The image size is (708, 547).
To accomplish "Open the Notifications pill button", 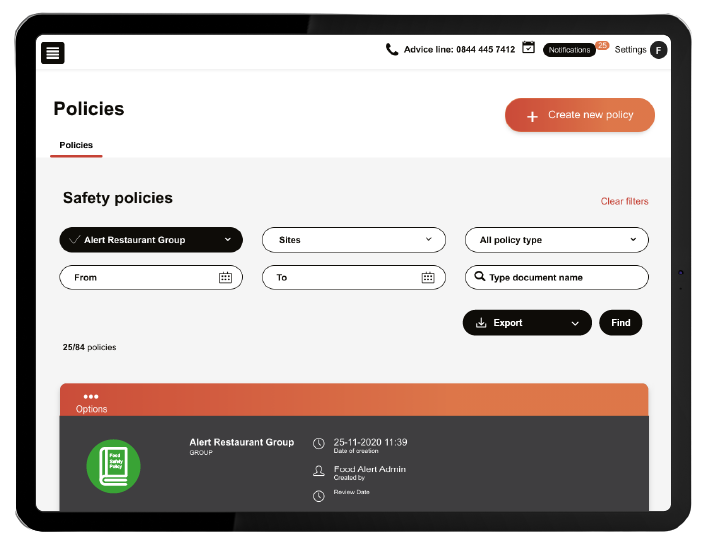I will click(x=568, y=50).
